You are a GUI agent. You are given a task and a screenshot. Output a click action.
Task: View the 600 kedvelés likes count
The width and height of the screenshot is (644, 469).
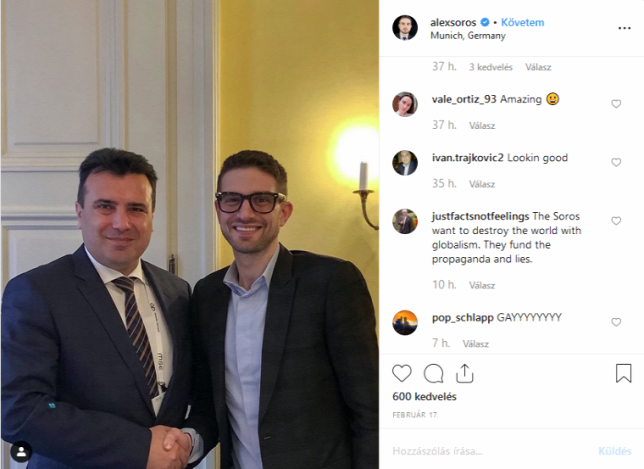click(424, 396)
